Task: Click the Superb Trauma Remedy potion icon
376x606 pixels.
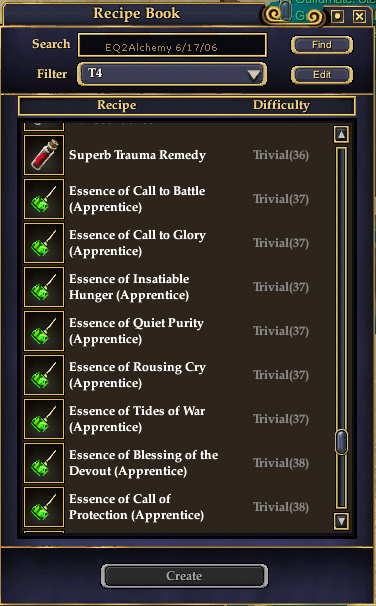Action: (x=44, y=155)
